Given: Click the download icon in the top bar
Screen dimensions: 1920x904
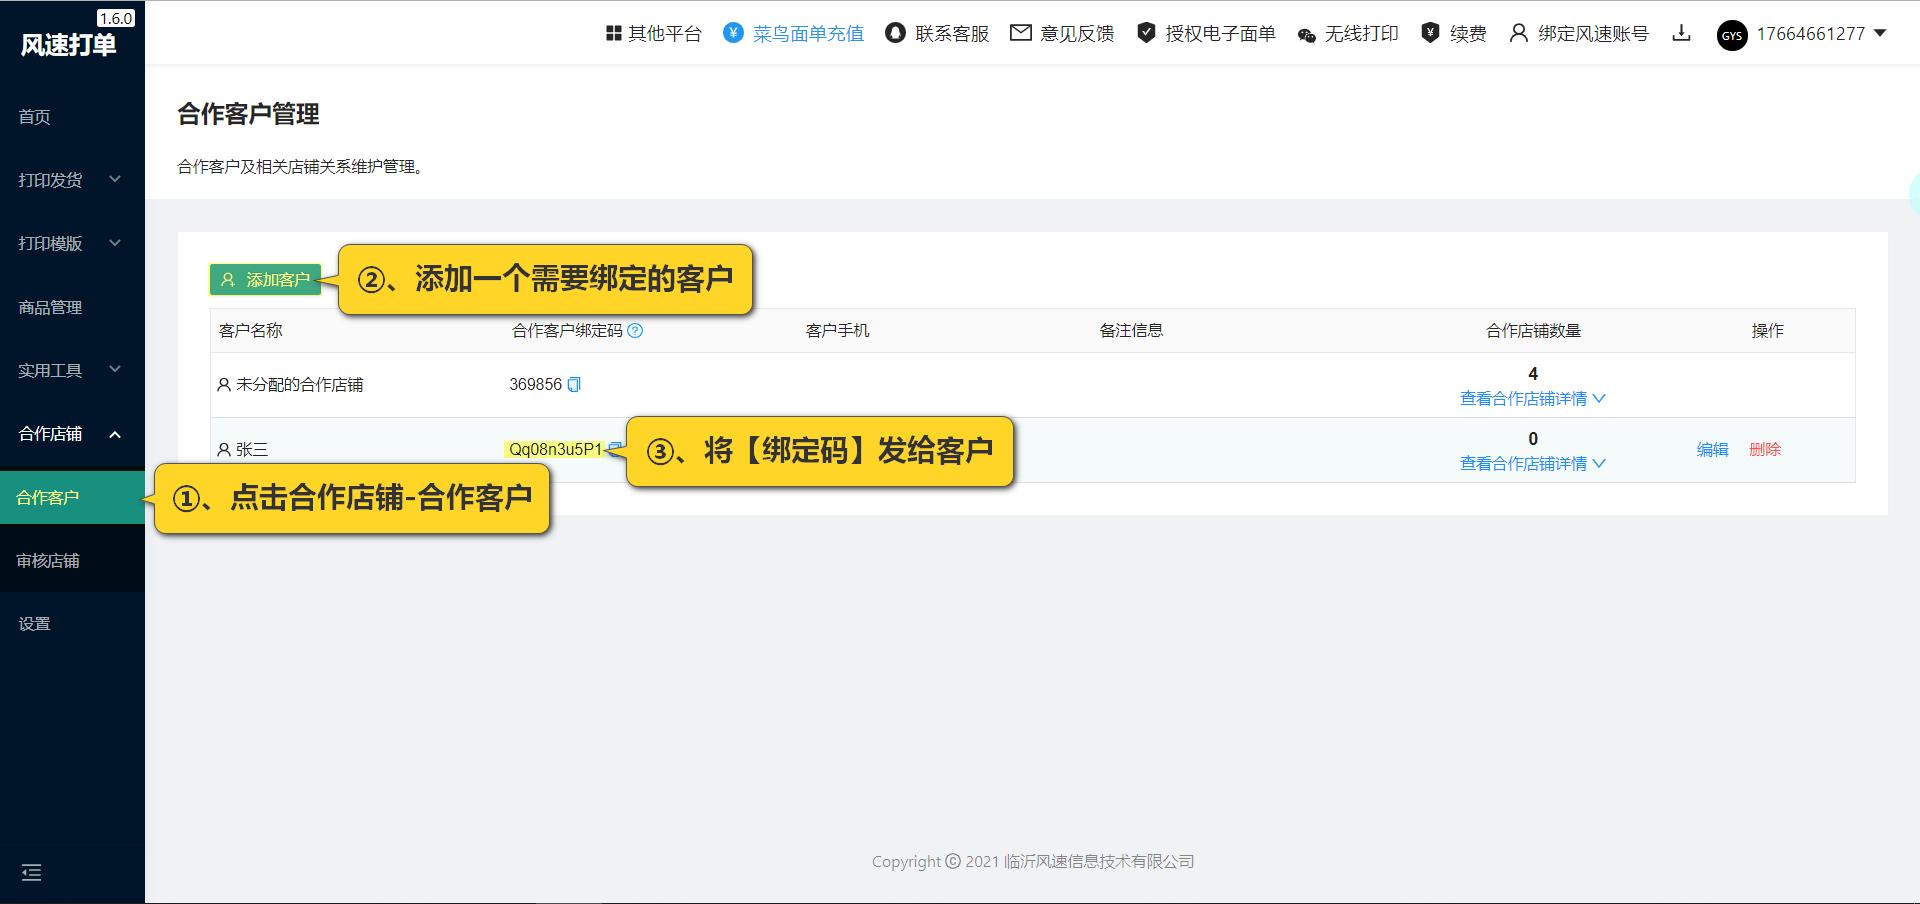Looking at the screenshot, I should (1683, 33).
